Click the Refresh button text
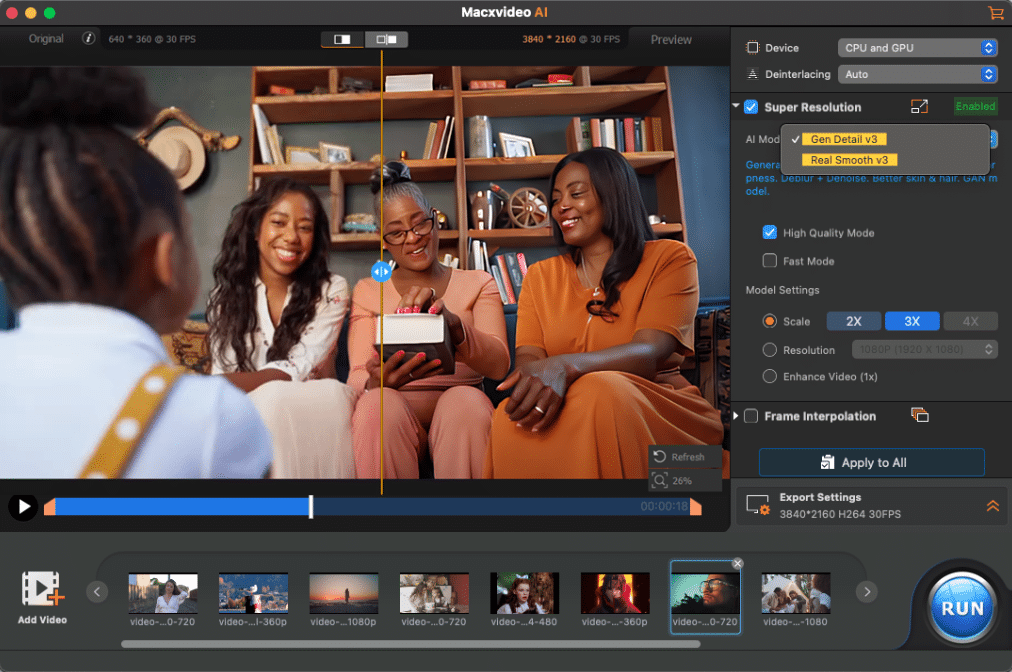The height and width of the screenshot is (672, 1012). click(687, 457)
